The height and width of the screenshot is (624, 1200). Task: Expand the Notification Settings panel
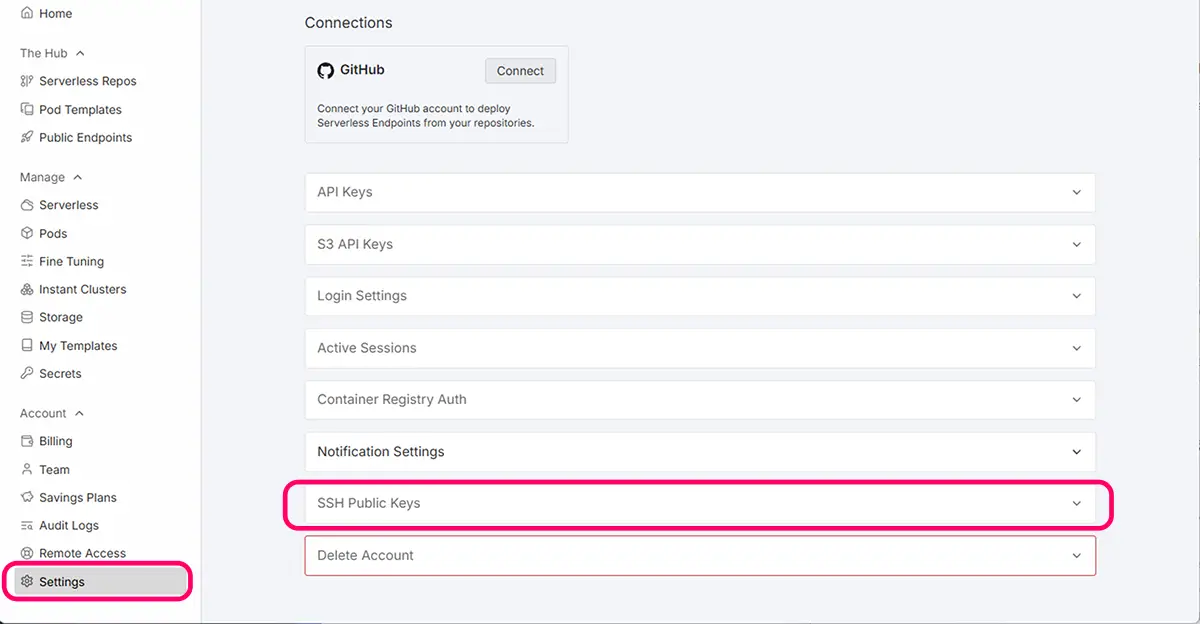tap(699, 451)
